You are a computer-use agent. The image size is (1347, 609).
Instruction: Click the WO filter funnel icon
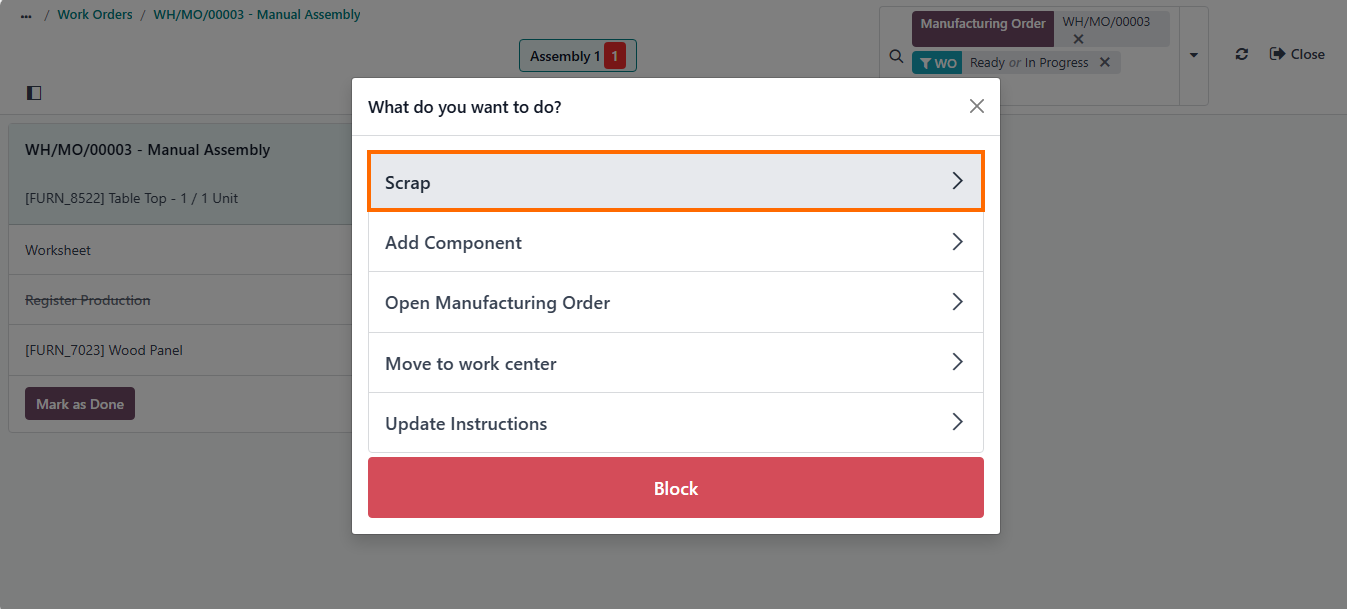925,63
